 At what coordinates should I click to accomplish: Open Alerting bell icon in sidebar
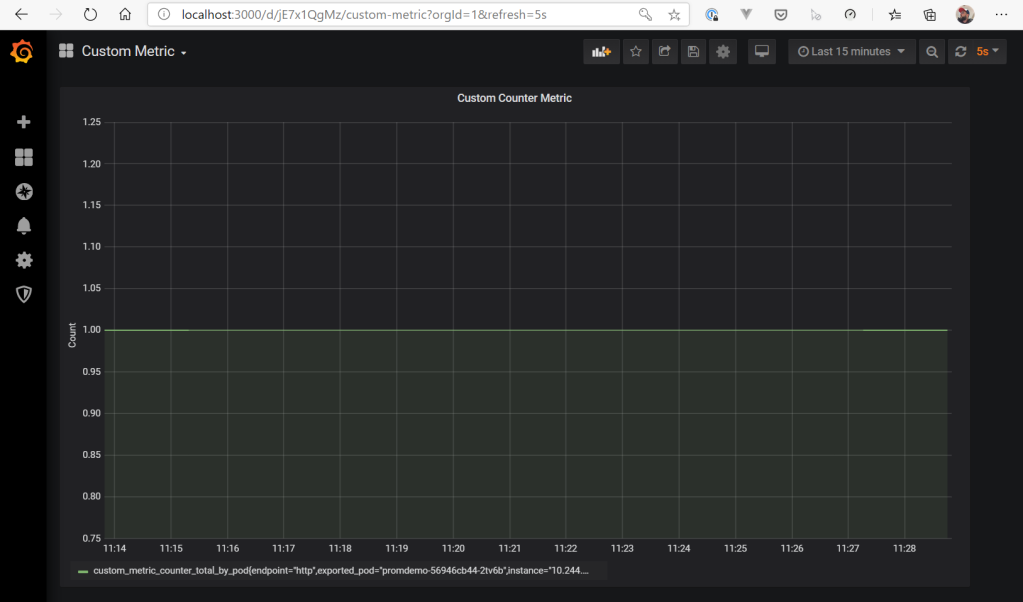point(24,226)
